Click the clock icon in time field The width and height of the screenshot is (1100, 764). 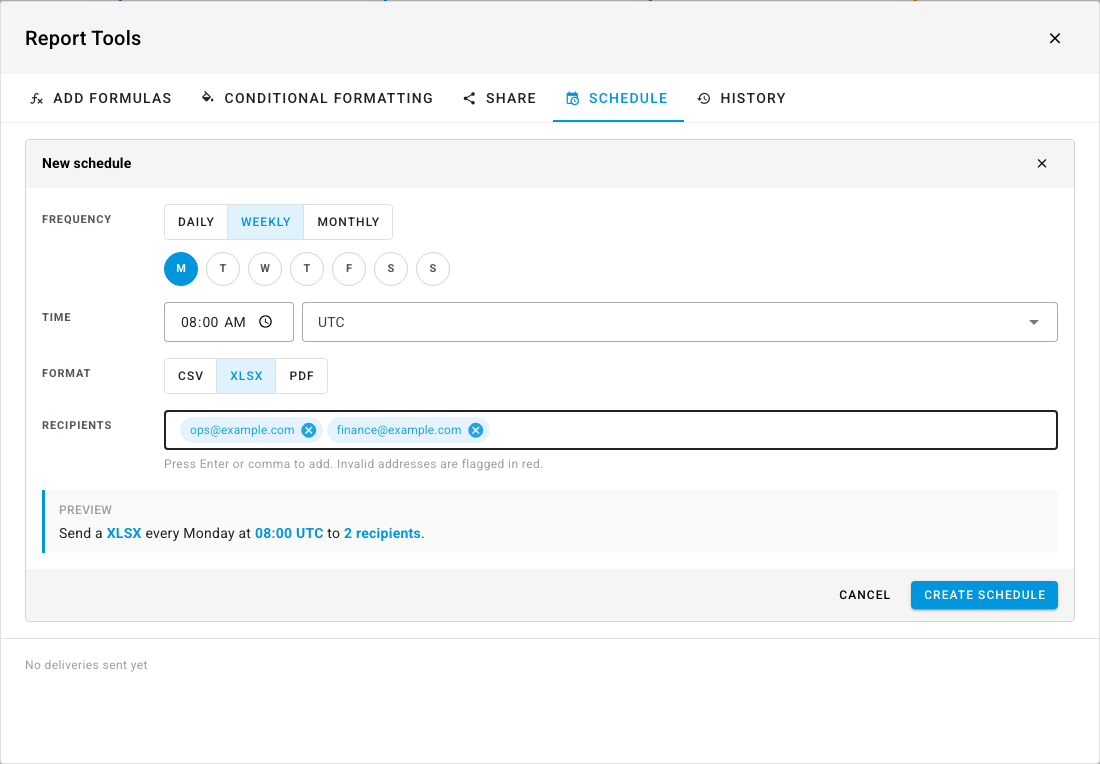click(x=265, y=322)
